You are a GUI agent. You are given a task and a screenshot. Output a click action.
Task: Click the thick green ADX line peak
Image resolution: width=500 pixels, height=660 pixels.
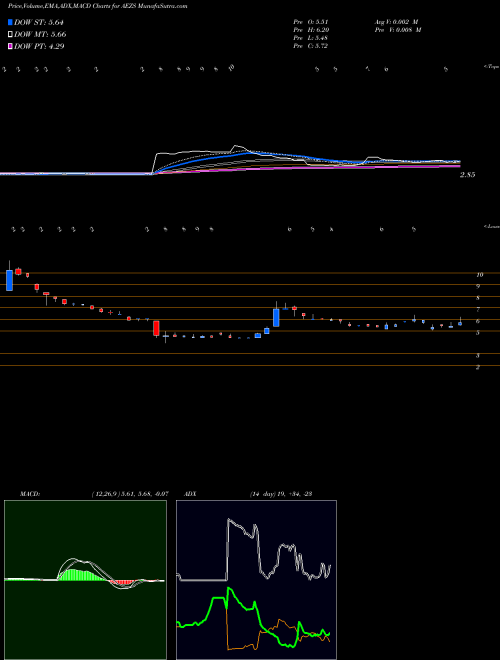(229, 590)
